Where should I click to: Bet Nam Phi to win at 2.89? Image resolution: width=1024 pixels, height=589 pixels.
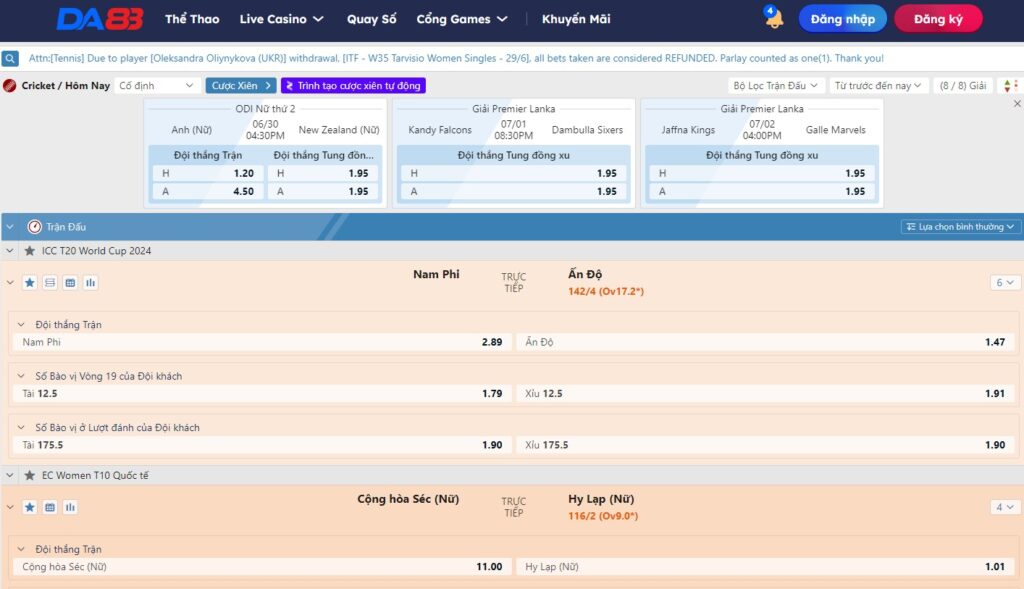click(x=262, y=342)
